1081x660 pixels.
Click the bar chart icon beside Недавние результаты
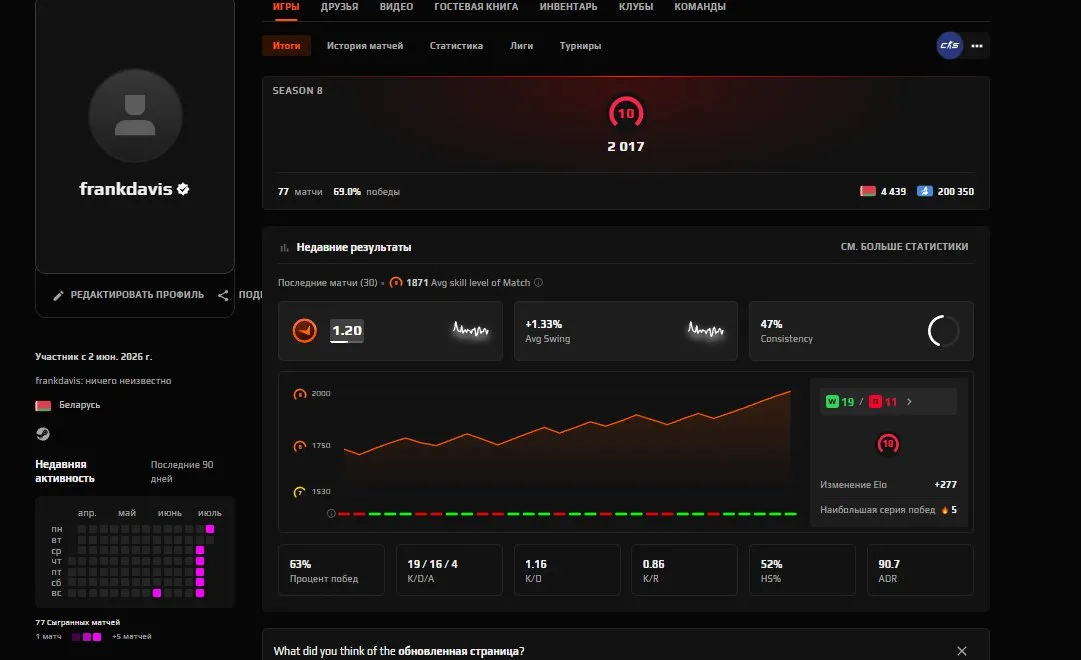pyautogui.click(x=284, y=248)
